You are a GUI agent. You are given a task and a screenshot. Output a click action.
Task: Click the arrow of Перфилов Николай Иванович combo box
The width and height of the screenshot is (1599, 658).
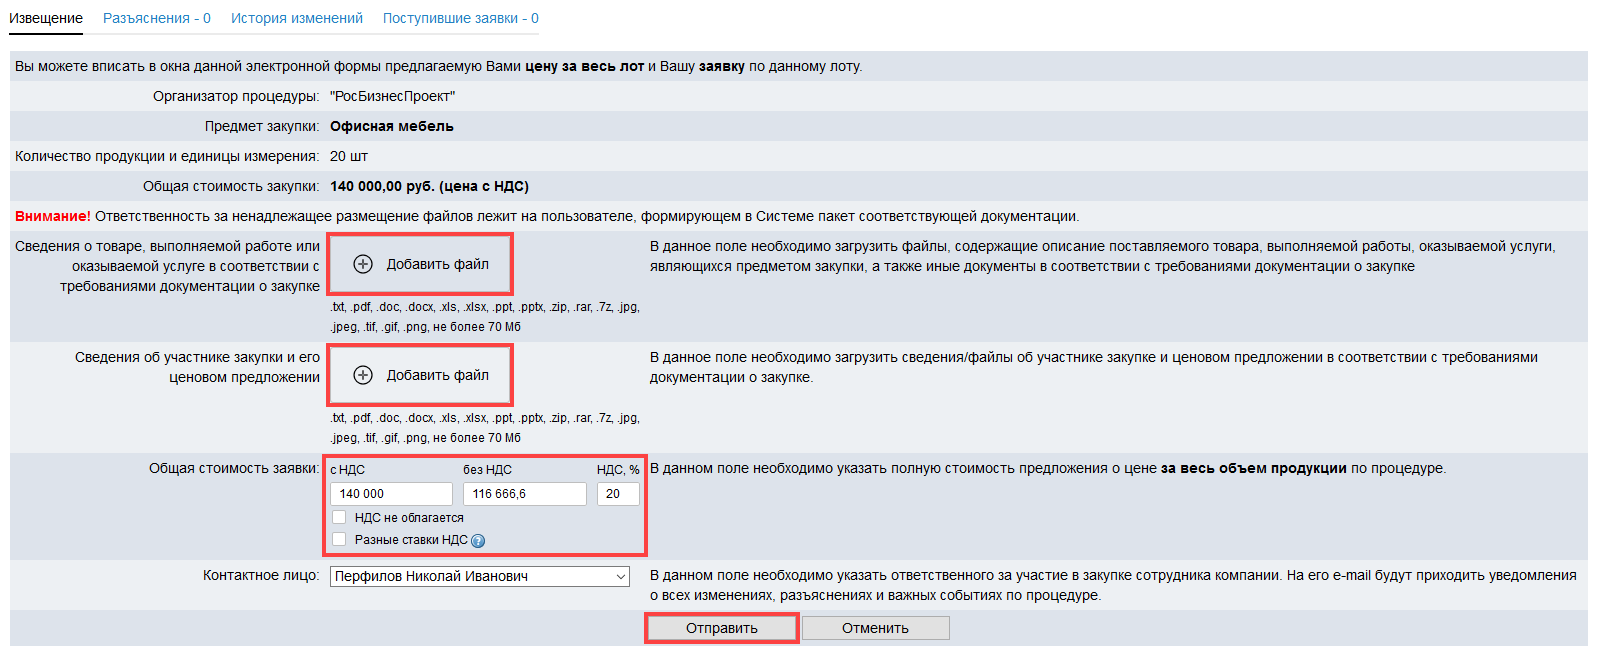[621, 577]
